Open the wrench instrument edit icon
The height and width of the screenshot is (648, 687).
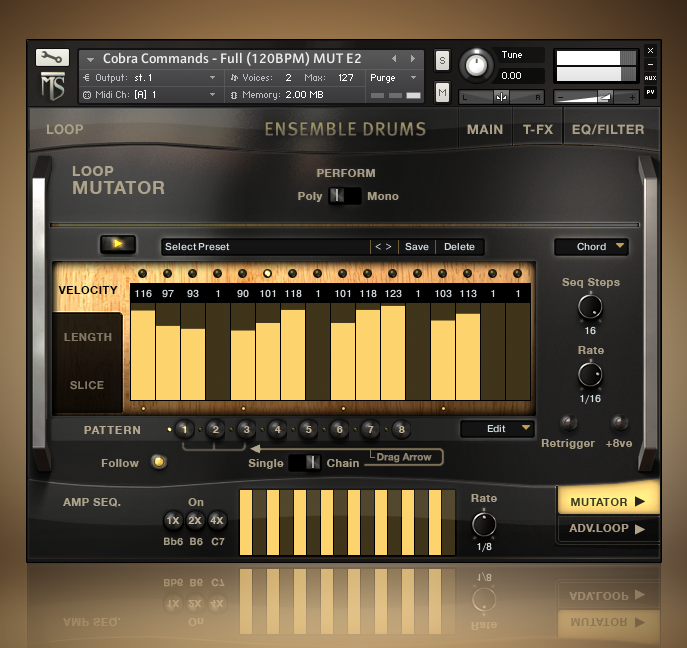[x=52, y=57]
